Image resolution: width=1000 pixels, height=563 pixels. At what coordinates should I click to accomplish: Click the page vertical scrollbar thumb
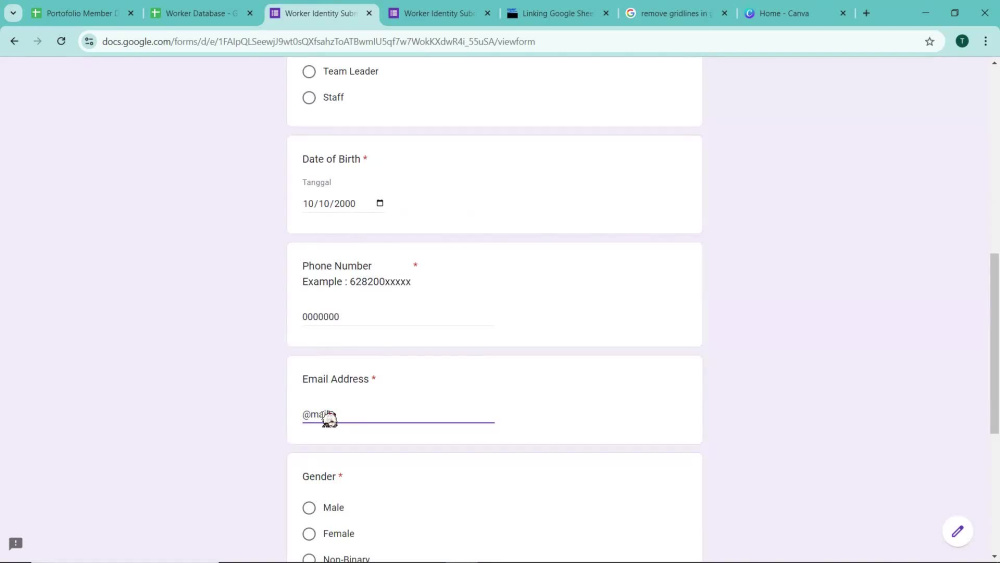(x=994, y=344)
